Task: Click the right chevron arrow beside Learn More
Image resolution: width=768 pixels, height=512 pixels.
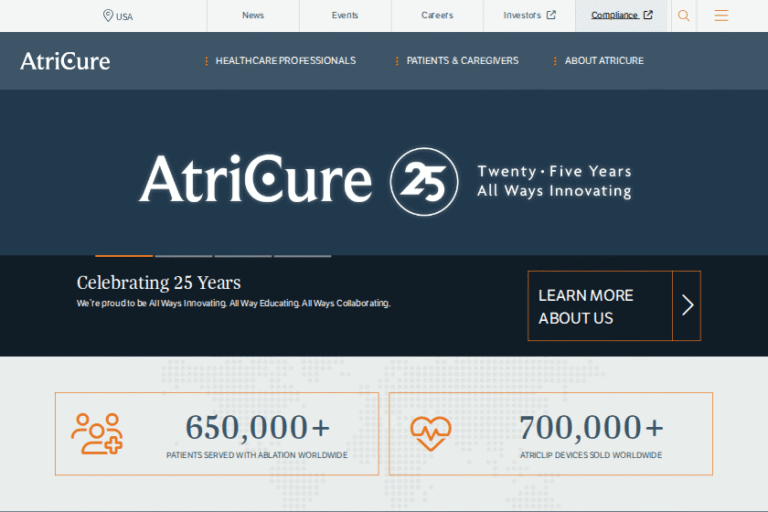Action: tap(687, 306)
